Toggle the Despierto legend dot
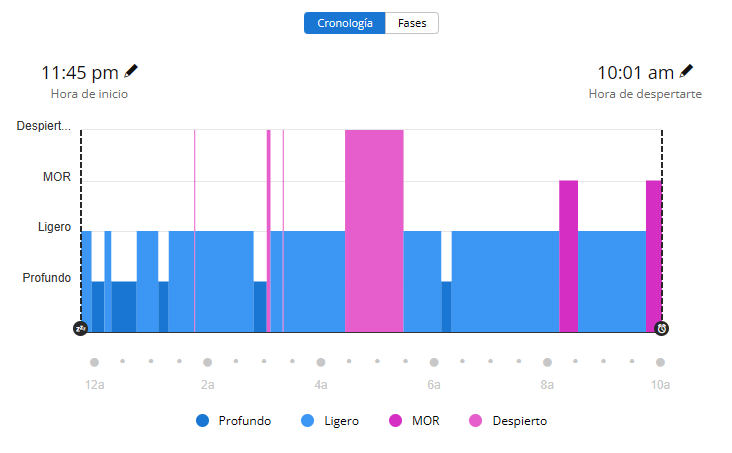The width and height of the screenshot is (732, 453). [x=476, y=421]
